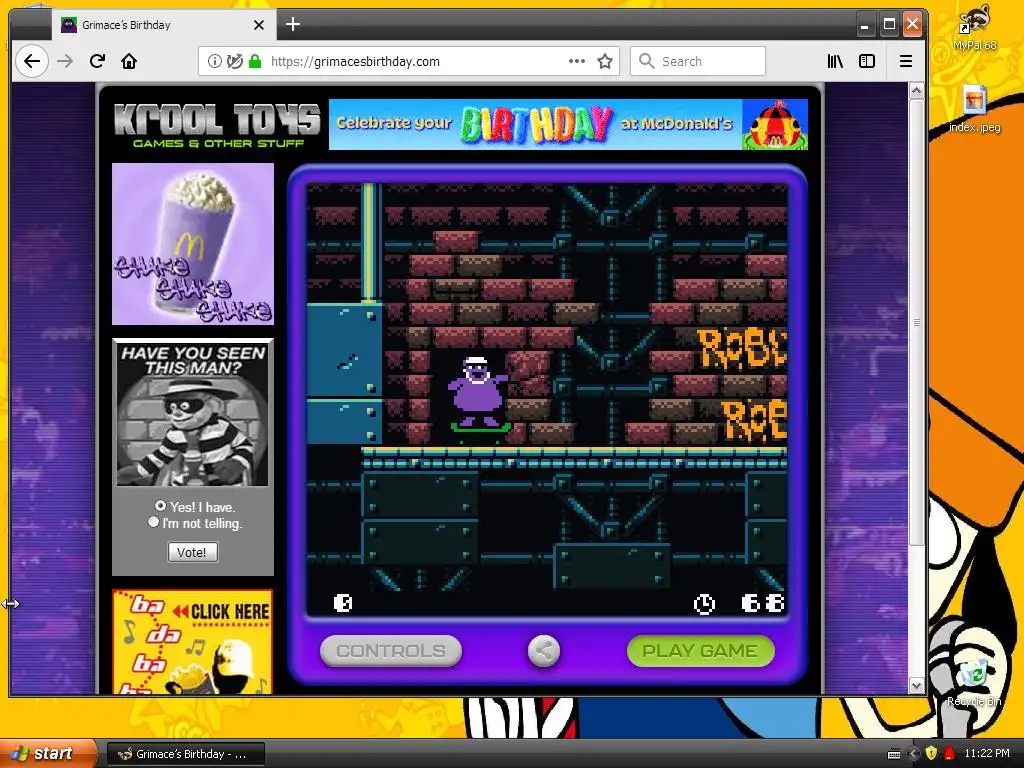Minimize the browser window
Screen dimensions: 1024x768
(865, 25)
